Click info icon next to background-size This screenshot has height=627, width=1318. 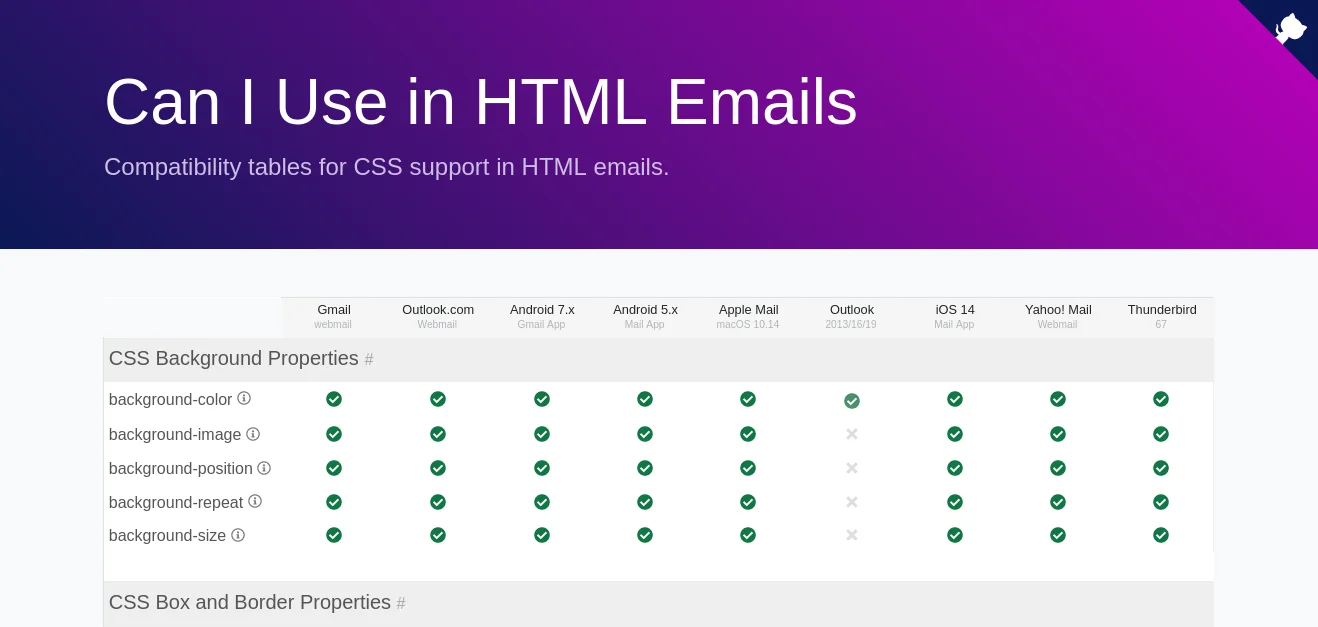(x=238, y=535)
